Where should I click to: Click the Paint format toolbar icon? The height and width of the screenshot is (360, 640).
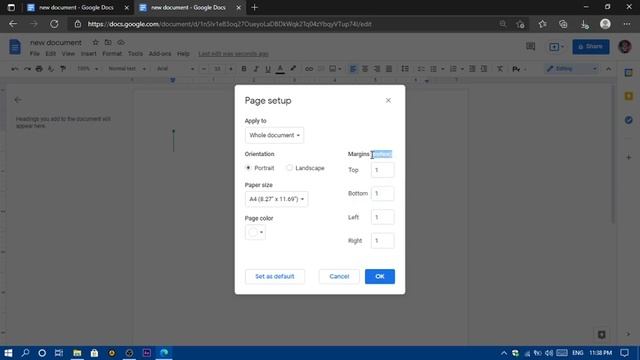[x=63, y=69]
